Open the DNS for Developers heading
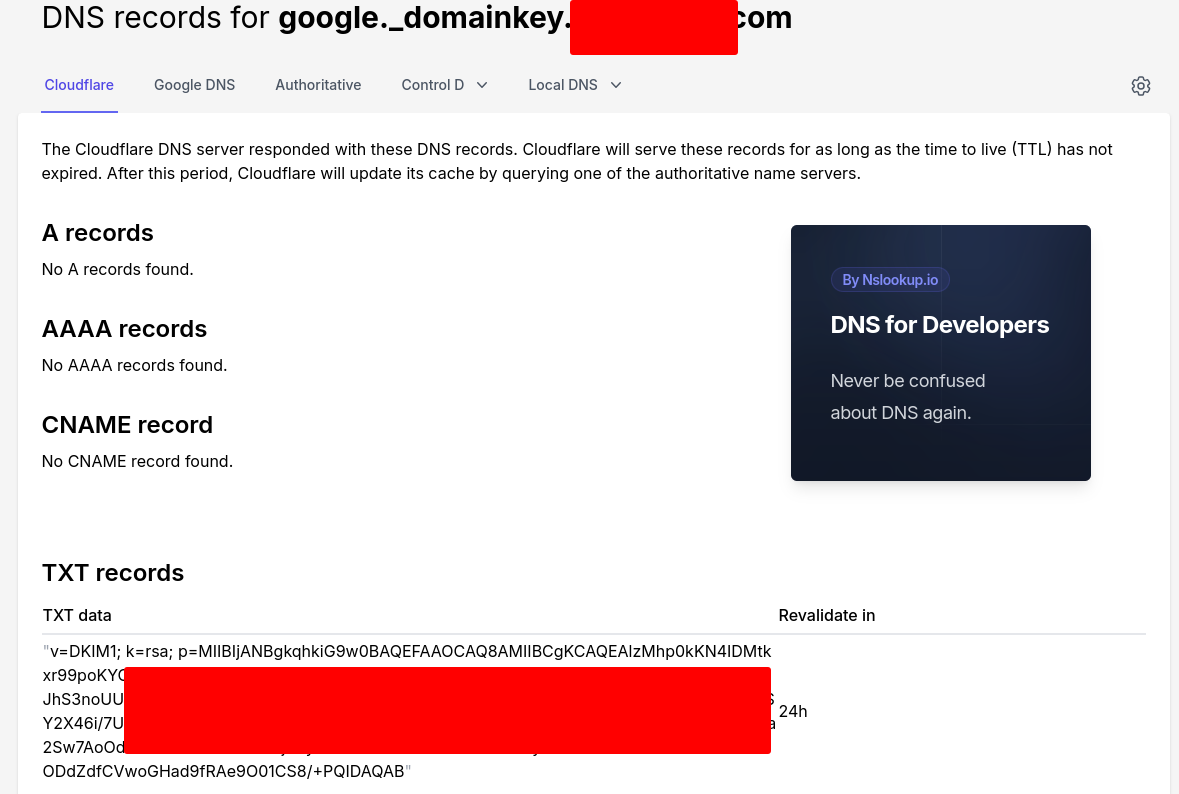The image size is (1179, 794). click(x=939, y=325)
